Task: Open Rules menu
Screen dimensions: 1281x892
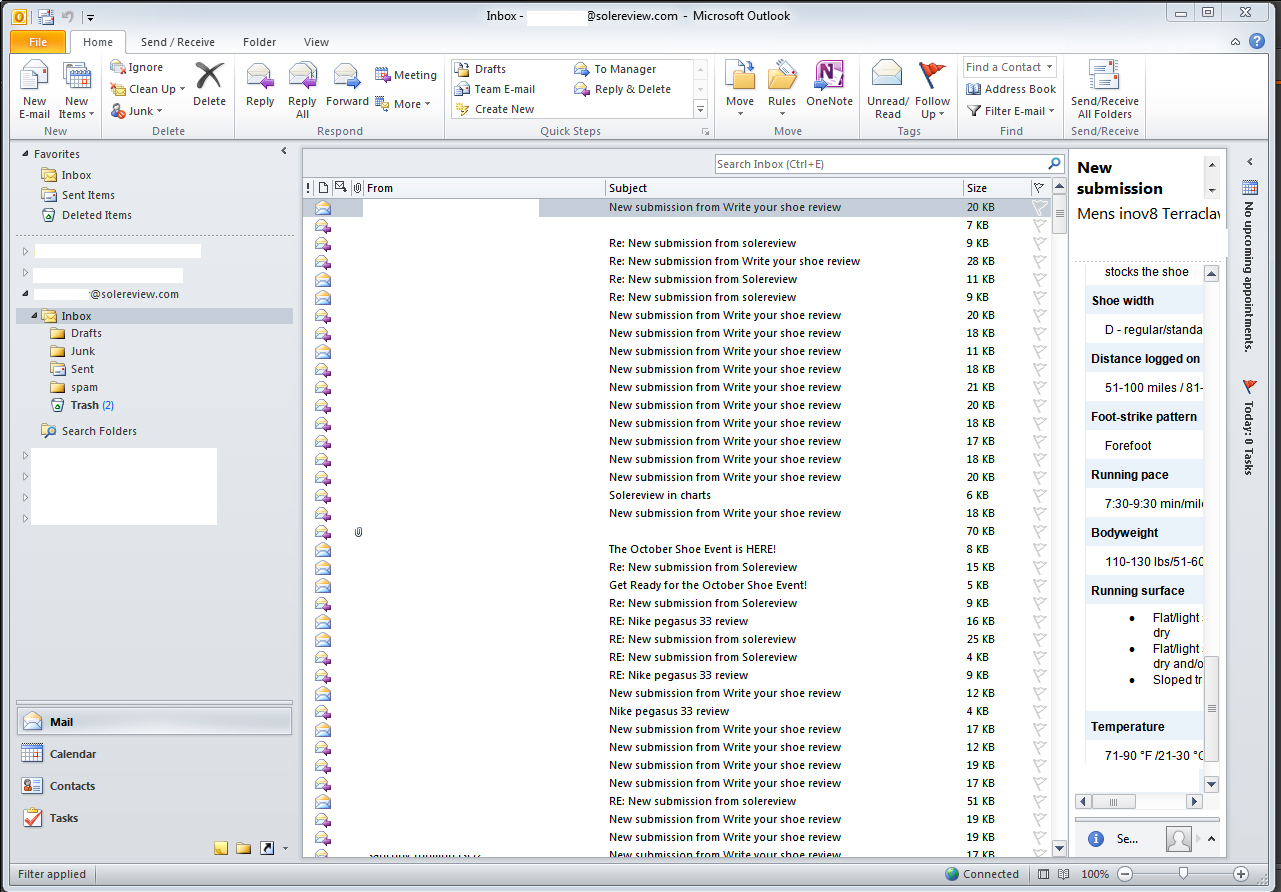Action: [x=782, y=91]
